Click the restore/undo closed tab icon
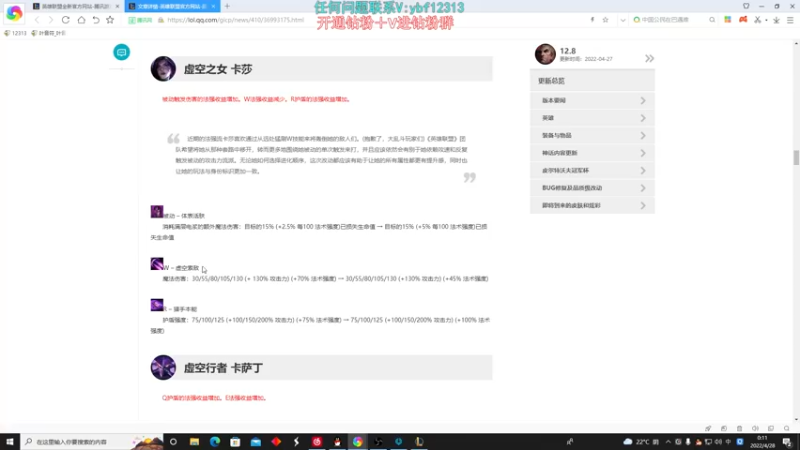 96,20
